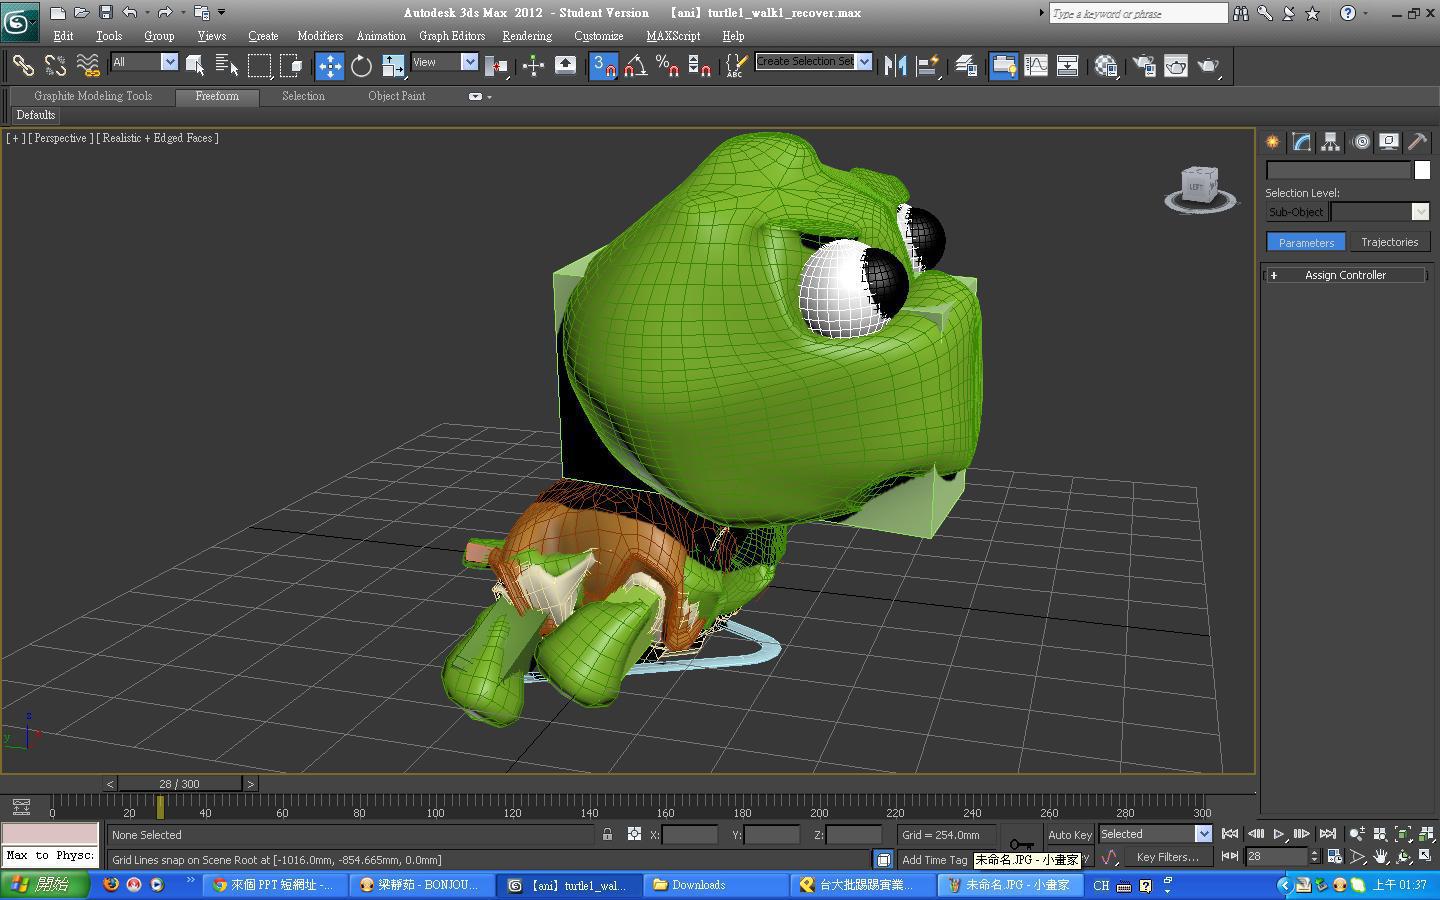Expand the ribbon options dropdown after Object Paint
1440x900 pixels.
[x=480, y=97]
